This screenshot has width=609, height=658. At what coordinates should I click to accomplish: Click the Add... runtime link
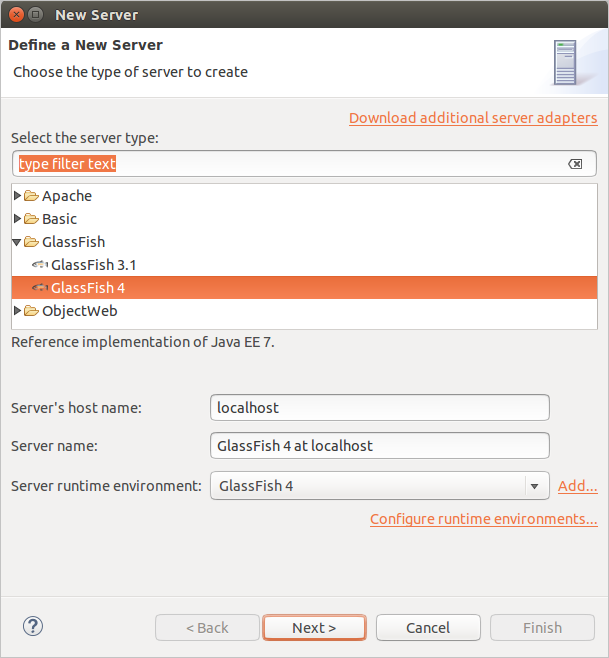point(578,486)
